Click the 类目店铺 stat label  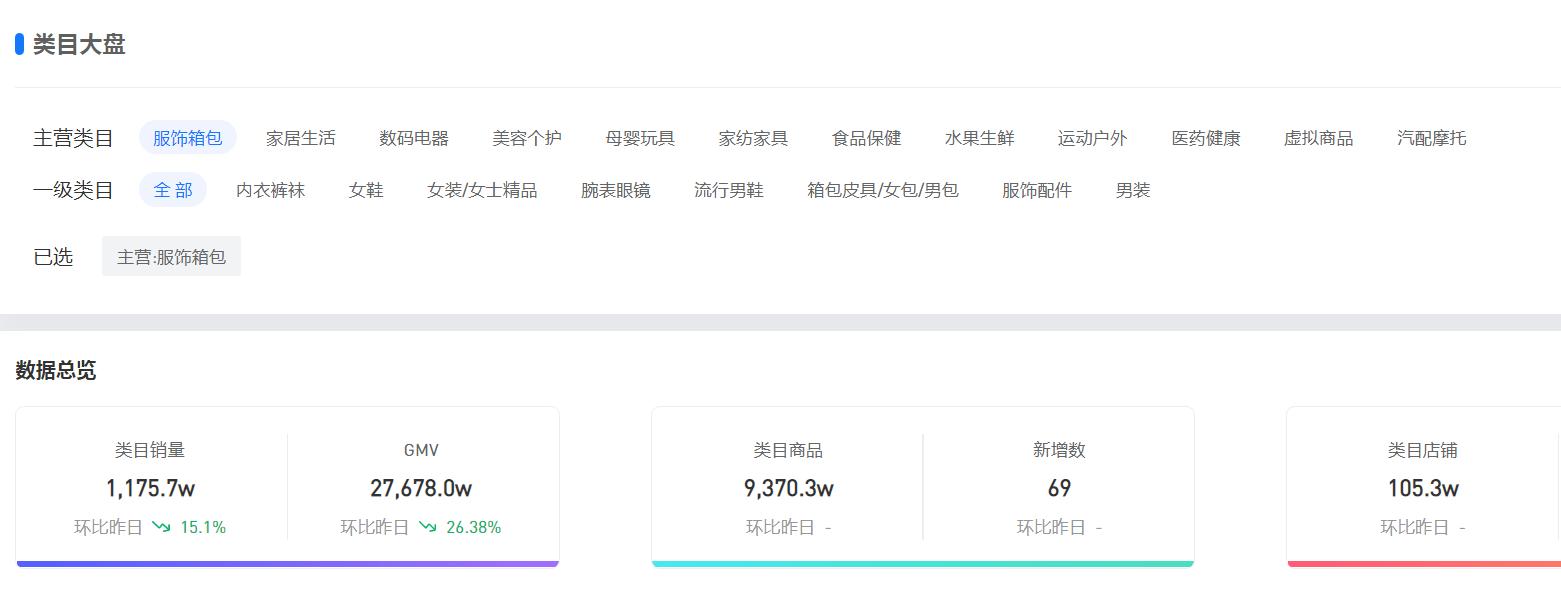pos(1421,450)
